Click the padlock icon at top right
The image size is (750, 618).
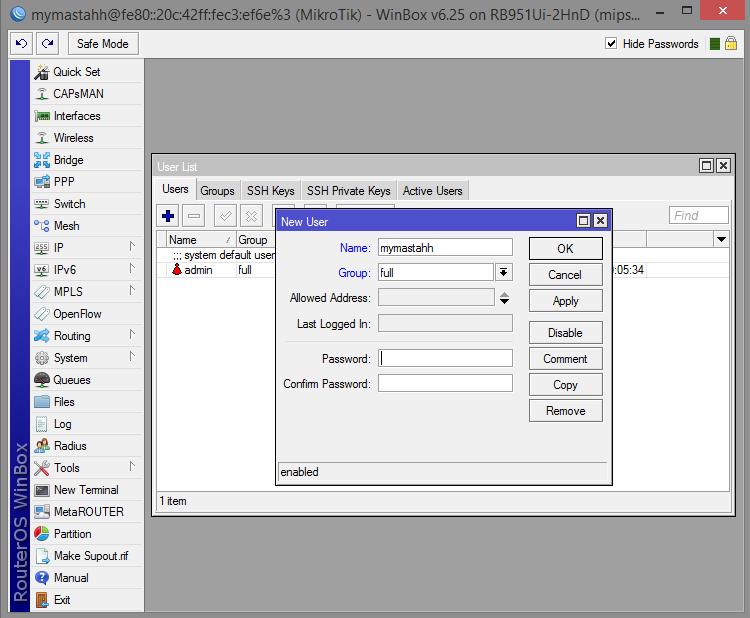pyautogui.click(x=731, y=44)
